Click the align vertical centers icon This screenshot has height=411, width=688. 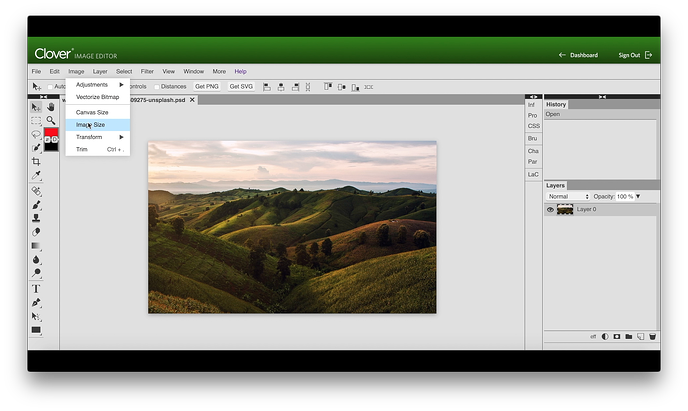pyautogui.click(x=342, y=87)
